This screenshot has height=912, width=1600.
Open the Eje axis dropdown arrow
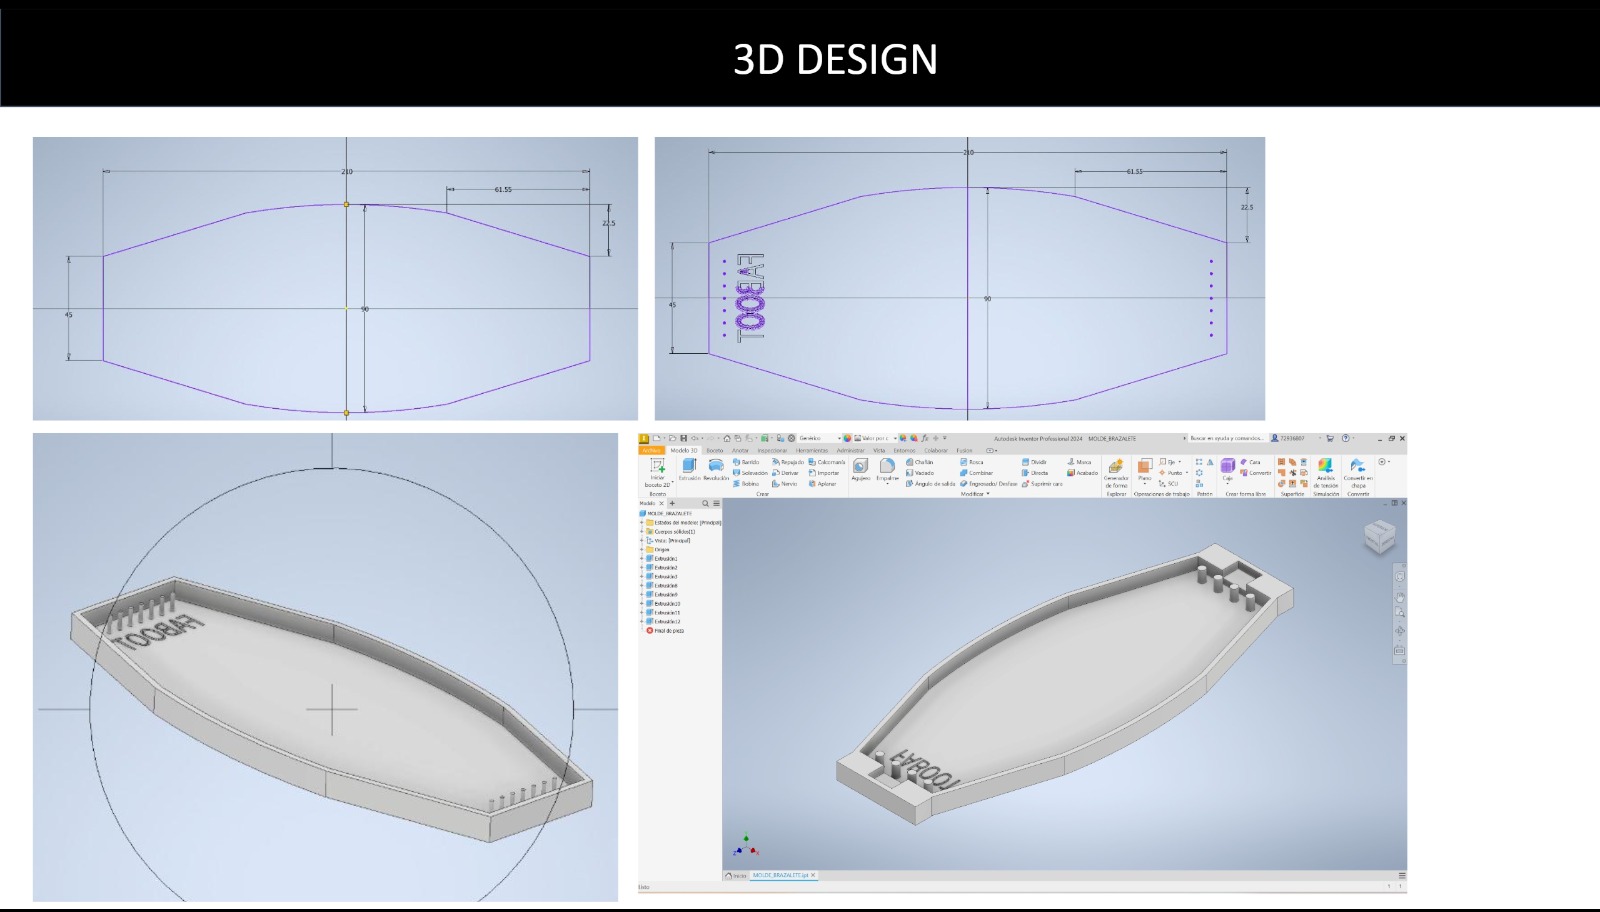[1180, 462]
